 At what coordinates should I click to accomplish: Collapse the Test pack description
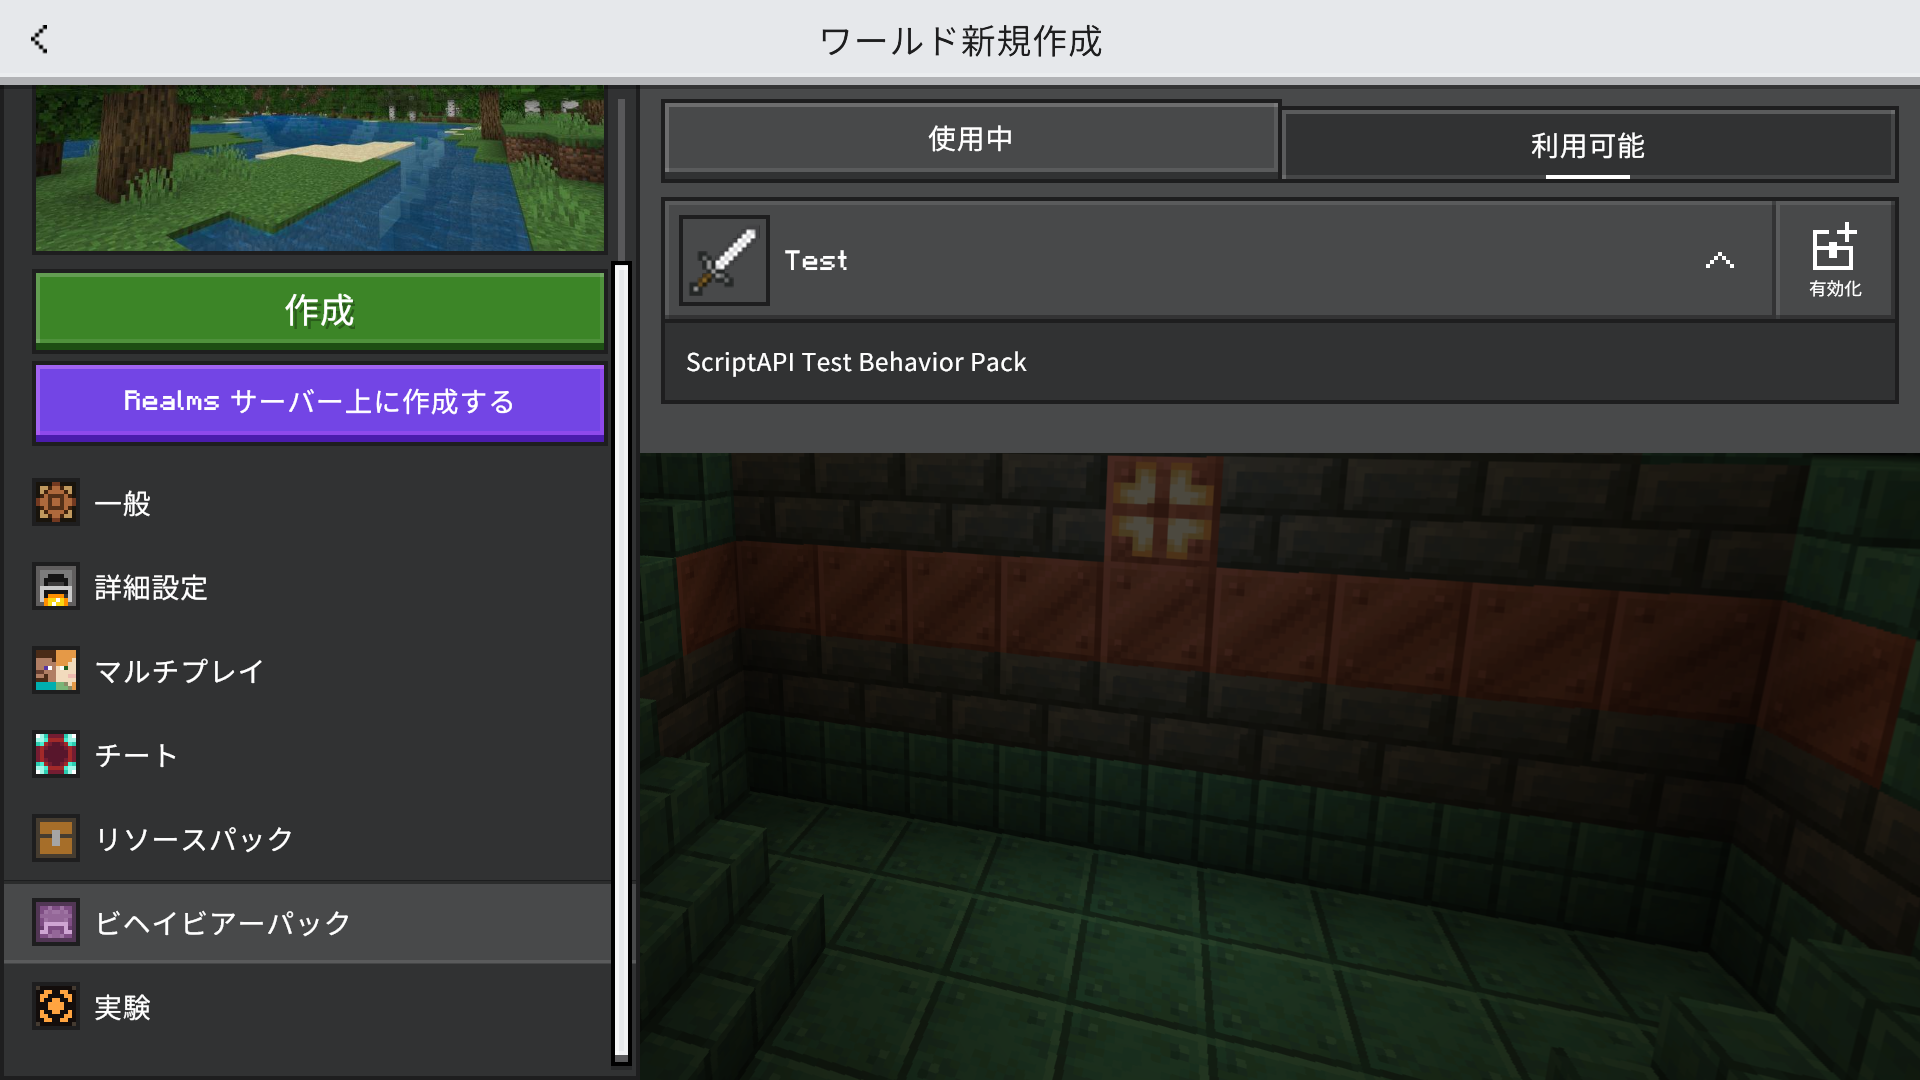[1719, 260]
